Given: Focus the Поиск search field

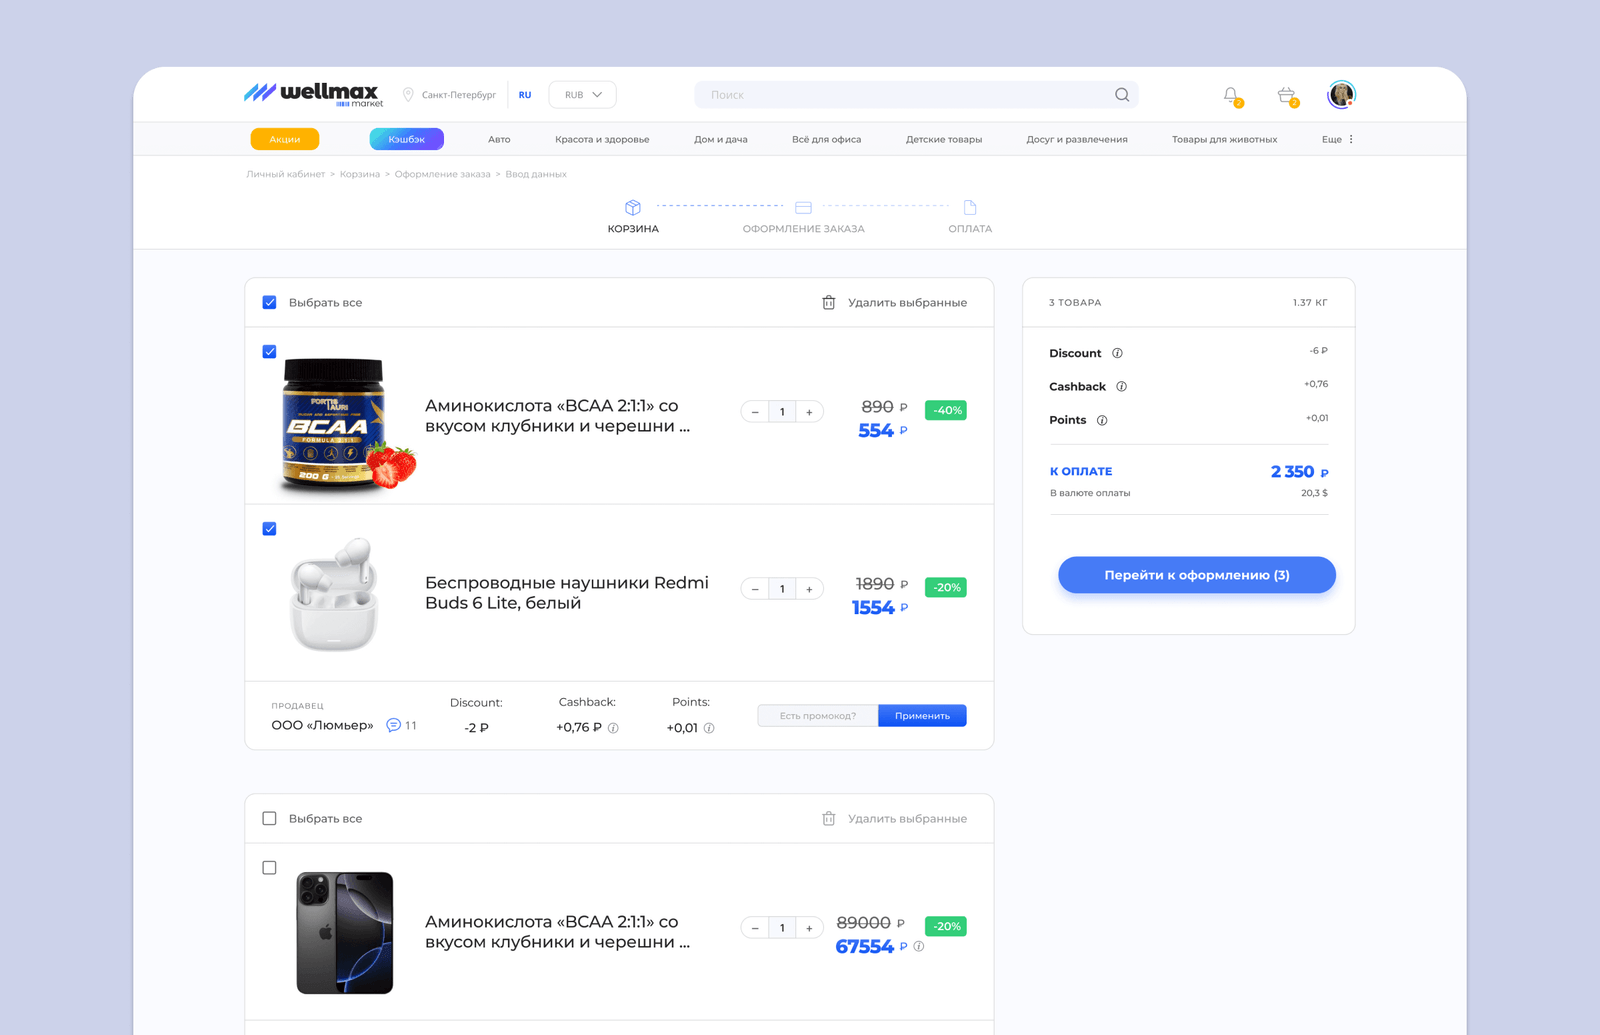Looking at the screenshot, I should tap(916, 95).
